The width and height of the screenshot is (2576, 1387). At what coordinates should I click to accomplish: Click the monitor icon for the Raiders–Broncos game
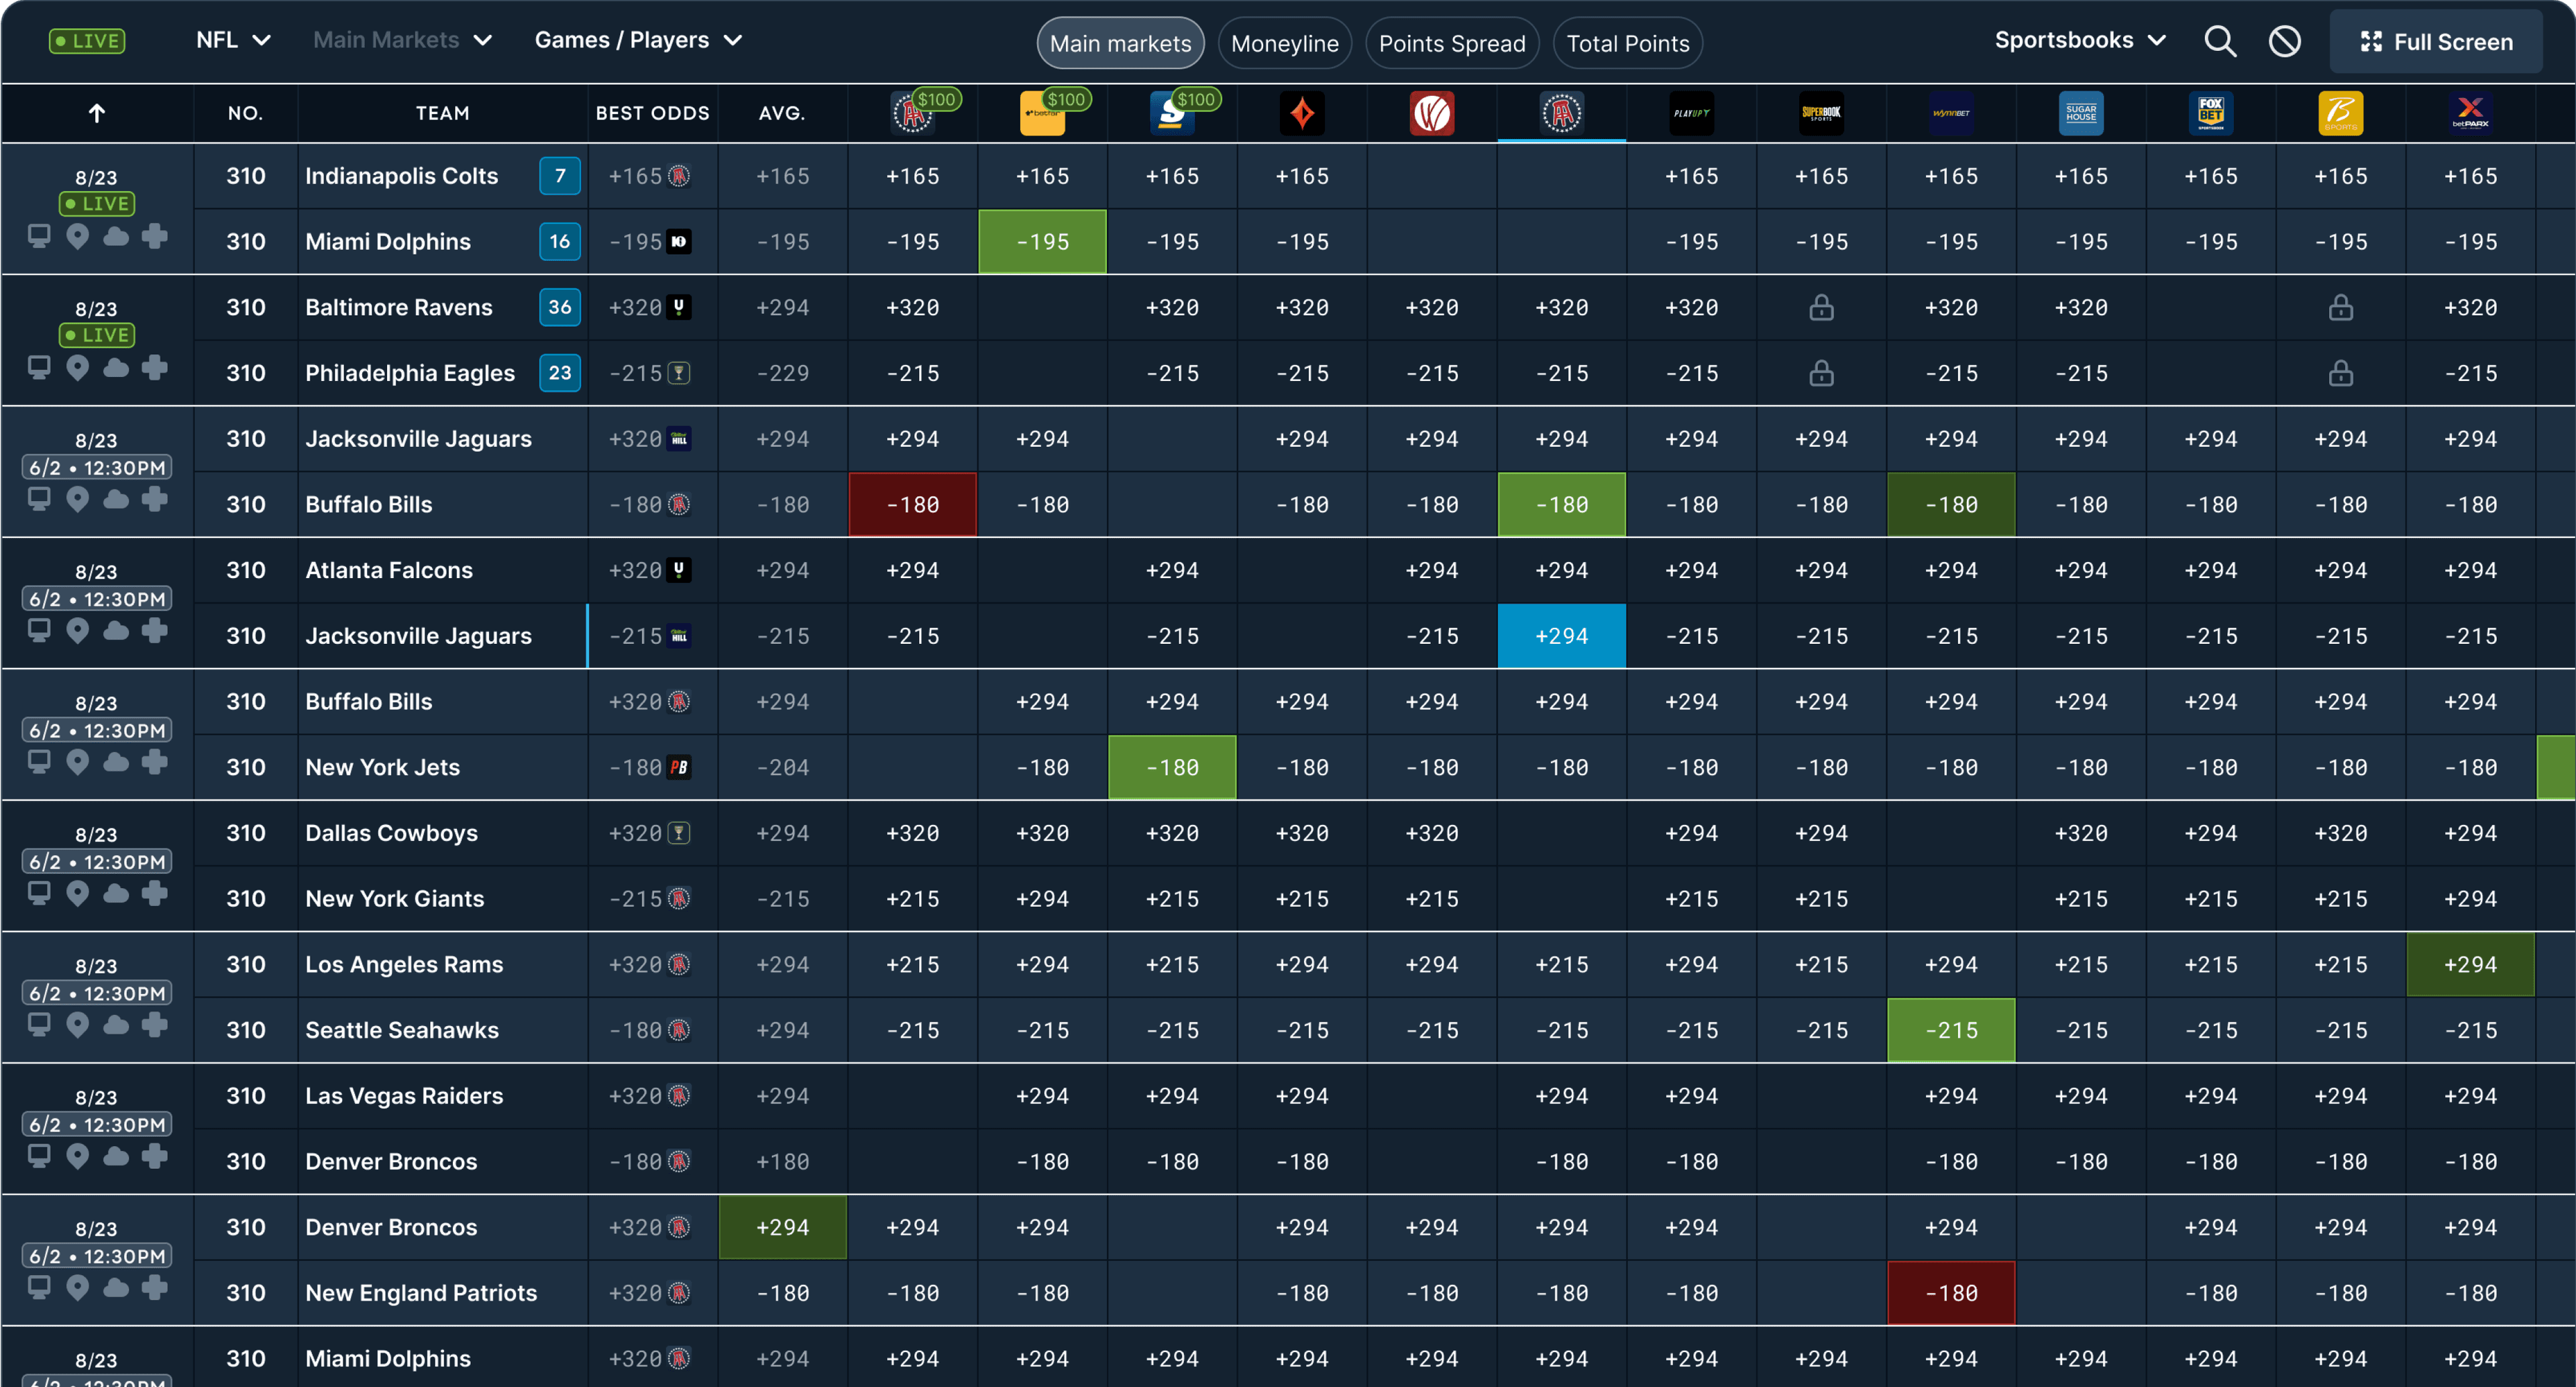coord(39,1156)
